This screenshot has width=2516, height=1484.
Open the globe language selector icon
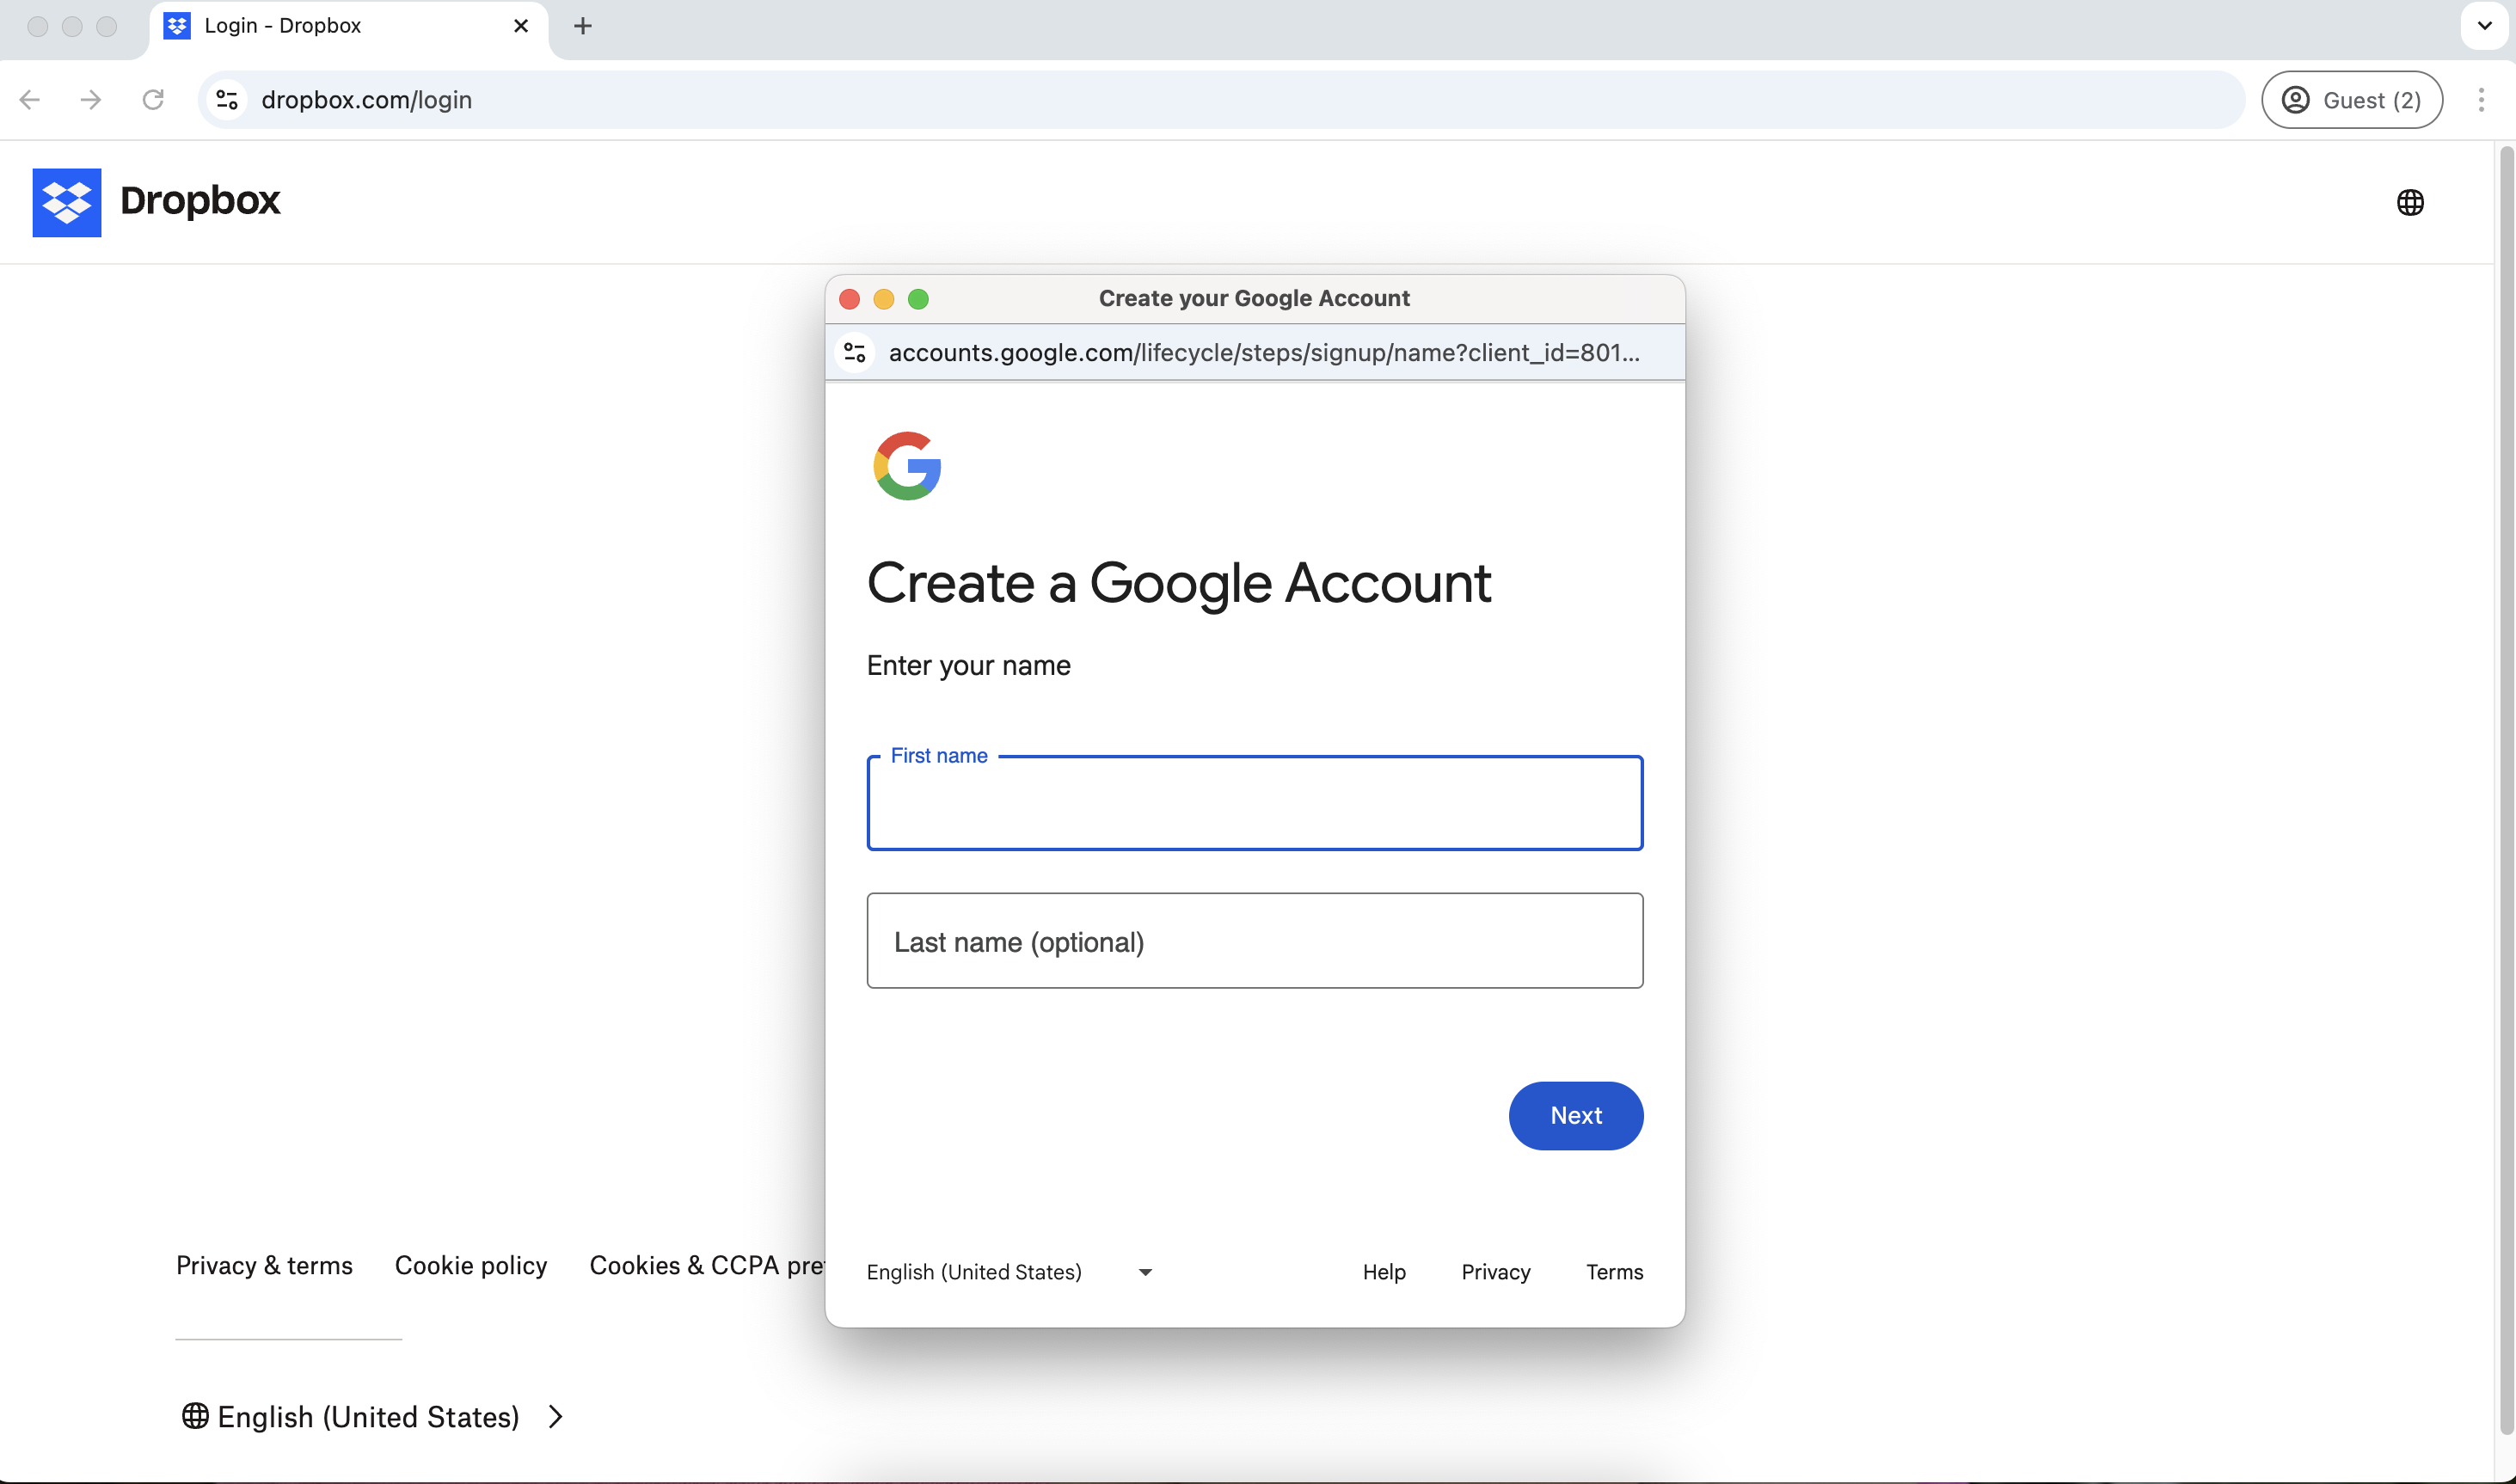point(2409,202)
